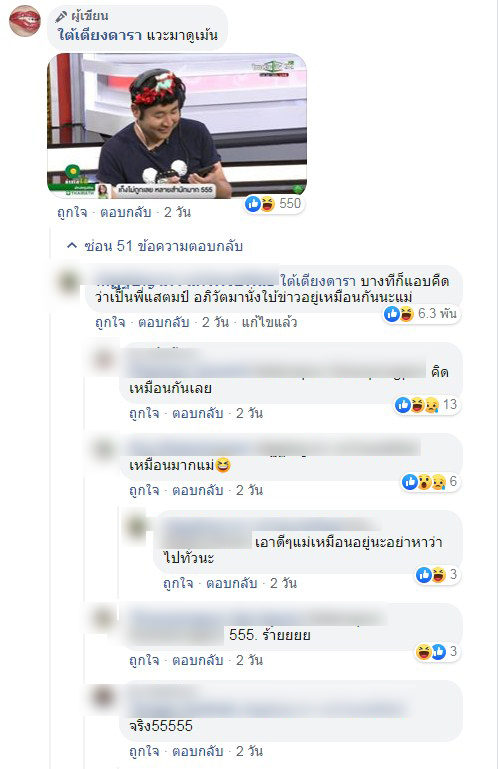
Task: Open 2 วัน timestamp under 555. ร้ายยยย
Action: (x=249, y=660)
